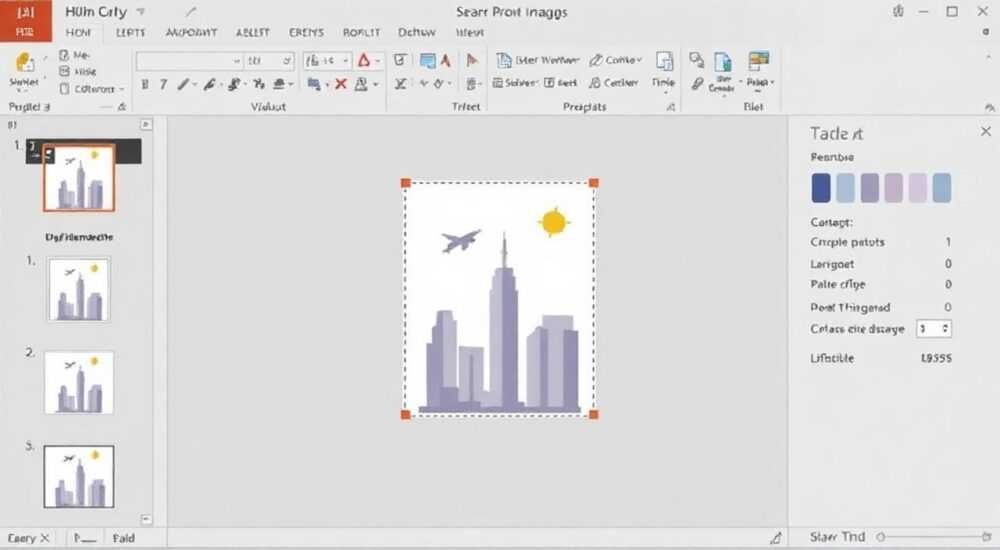Click the bold B formatting button
The width and height of the screenshot is (1000, 550).
coord(145,84)
